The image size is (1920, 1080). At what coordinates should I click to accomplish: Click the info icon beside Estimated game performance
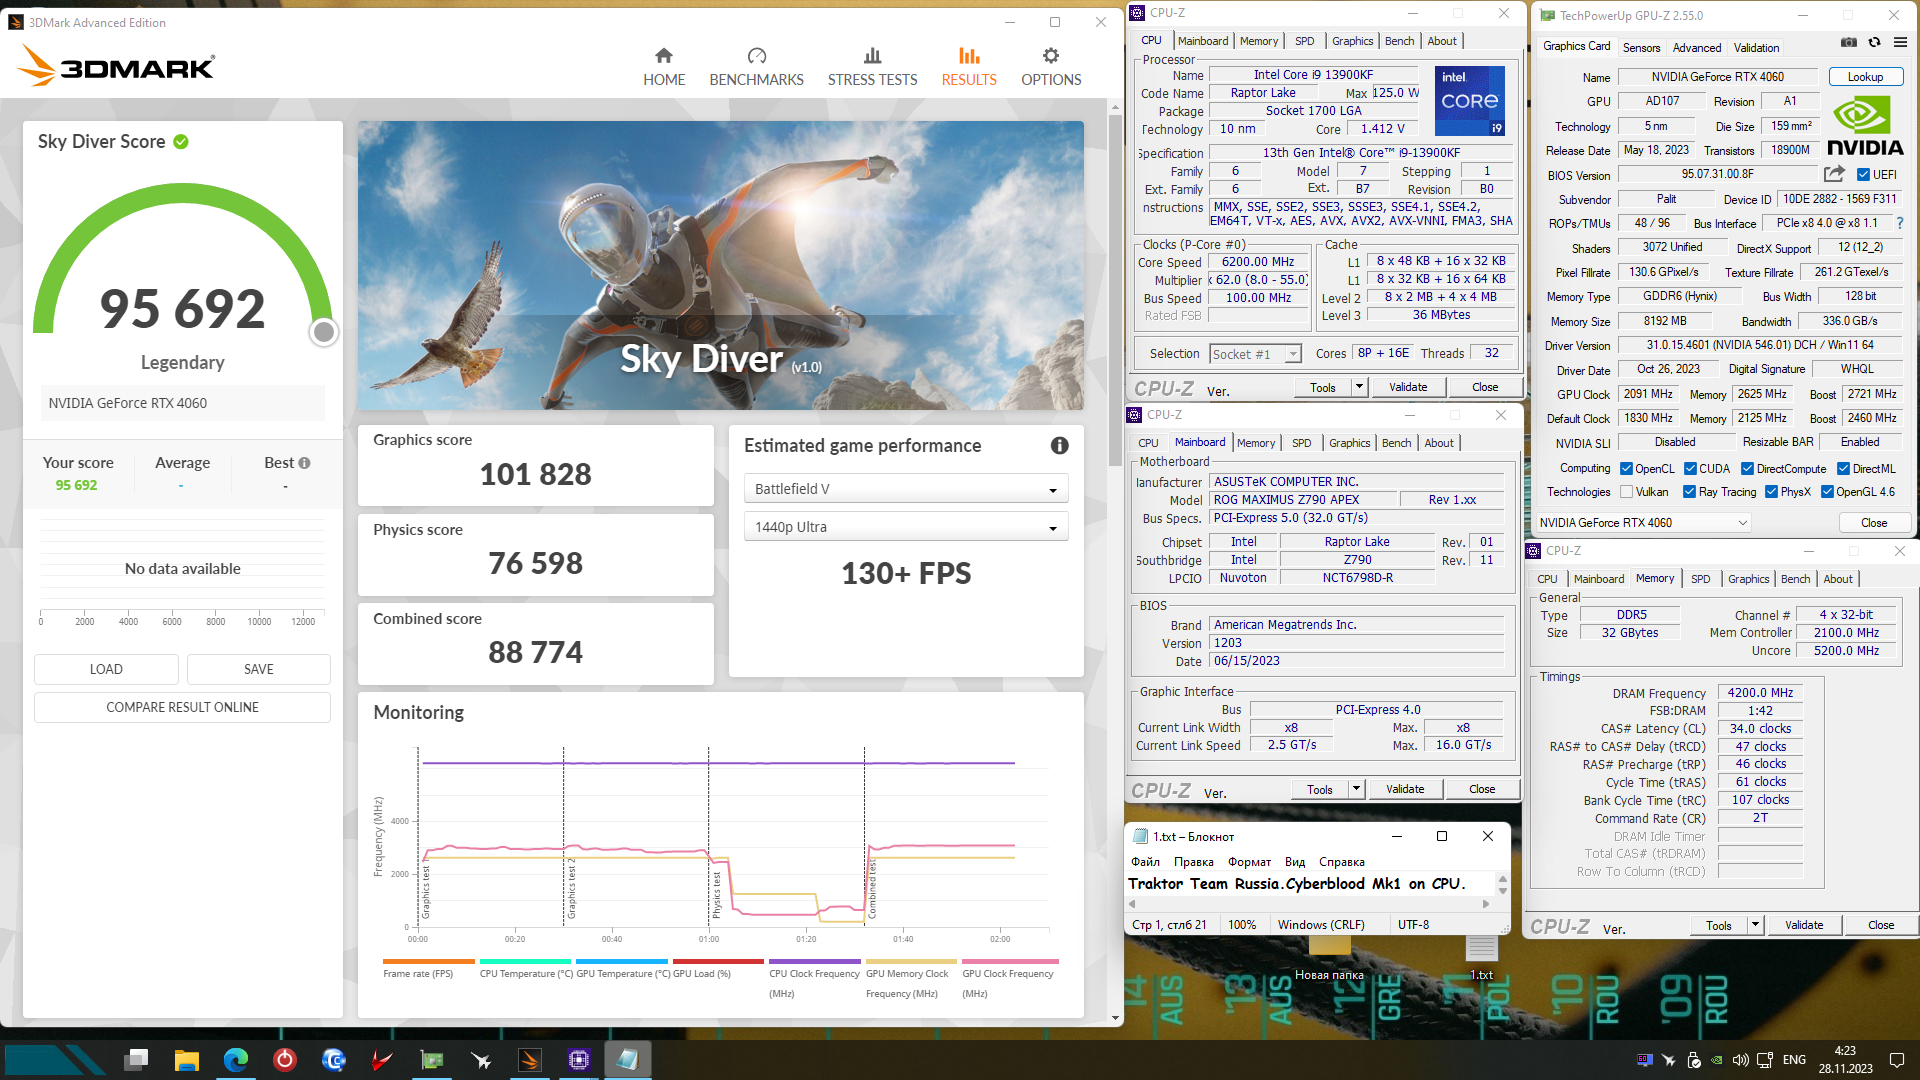[1060, 446]
